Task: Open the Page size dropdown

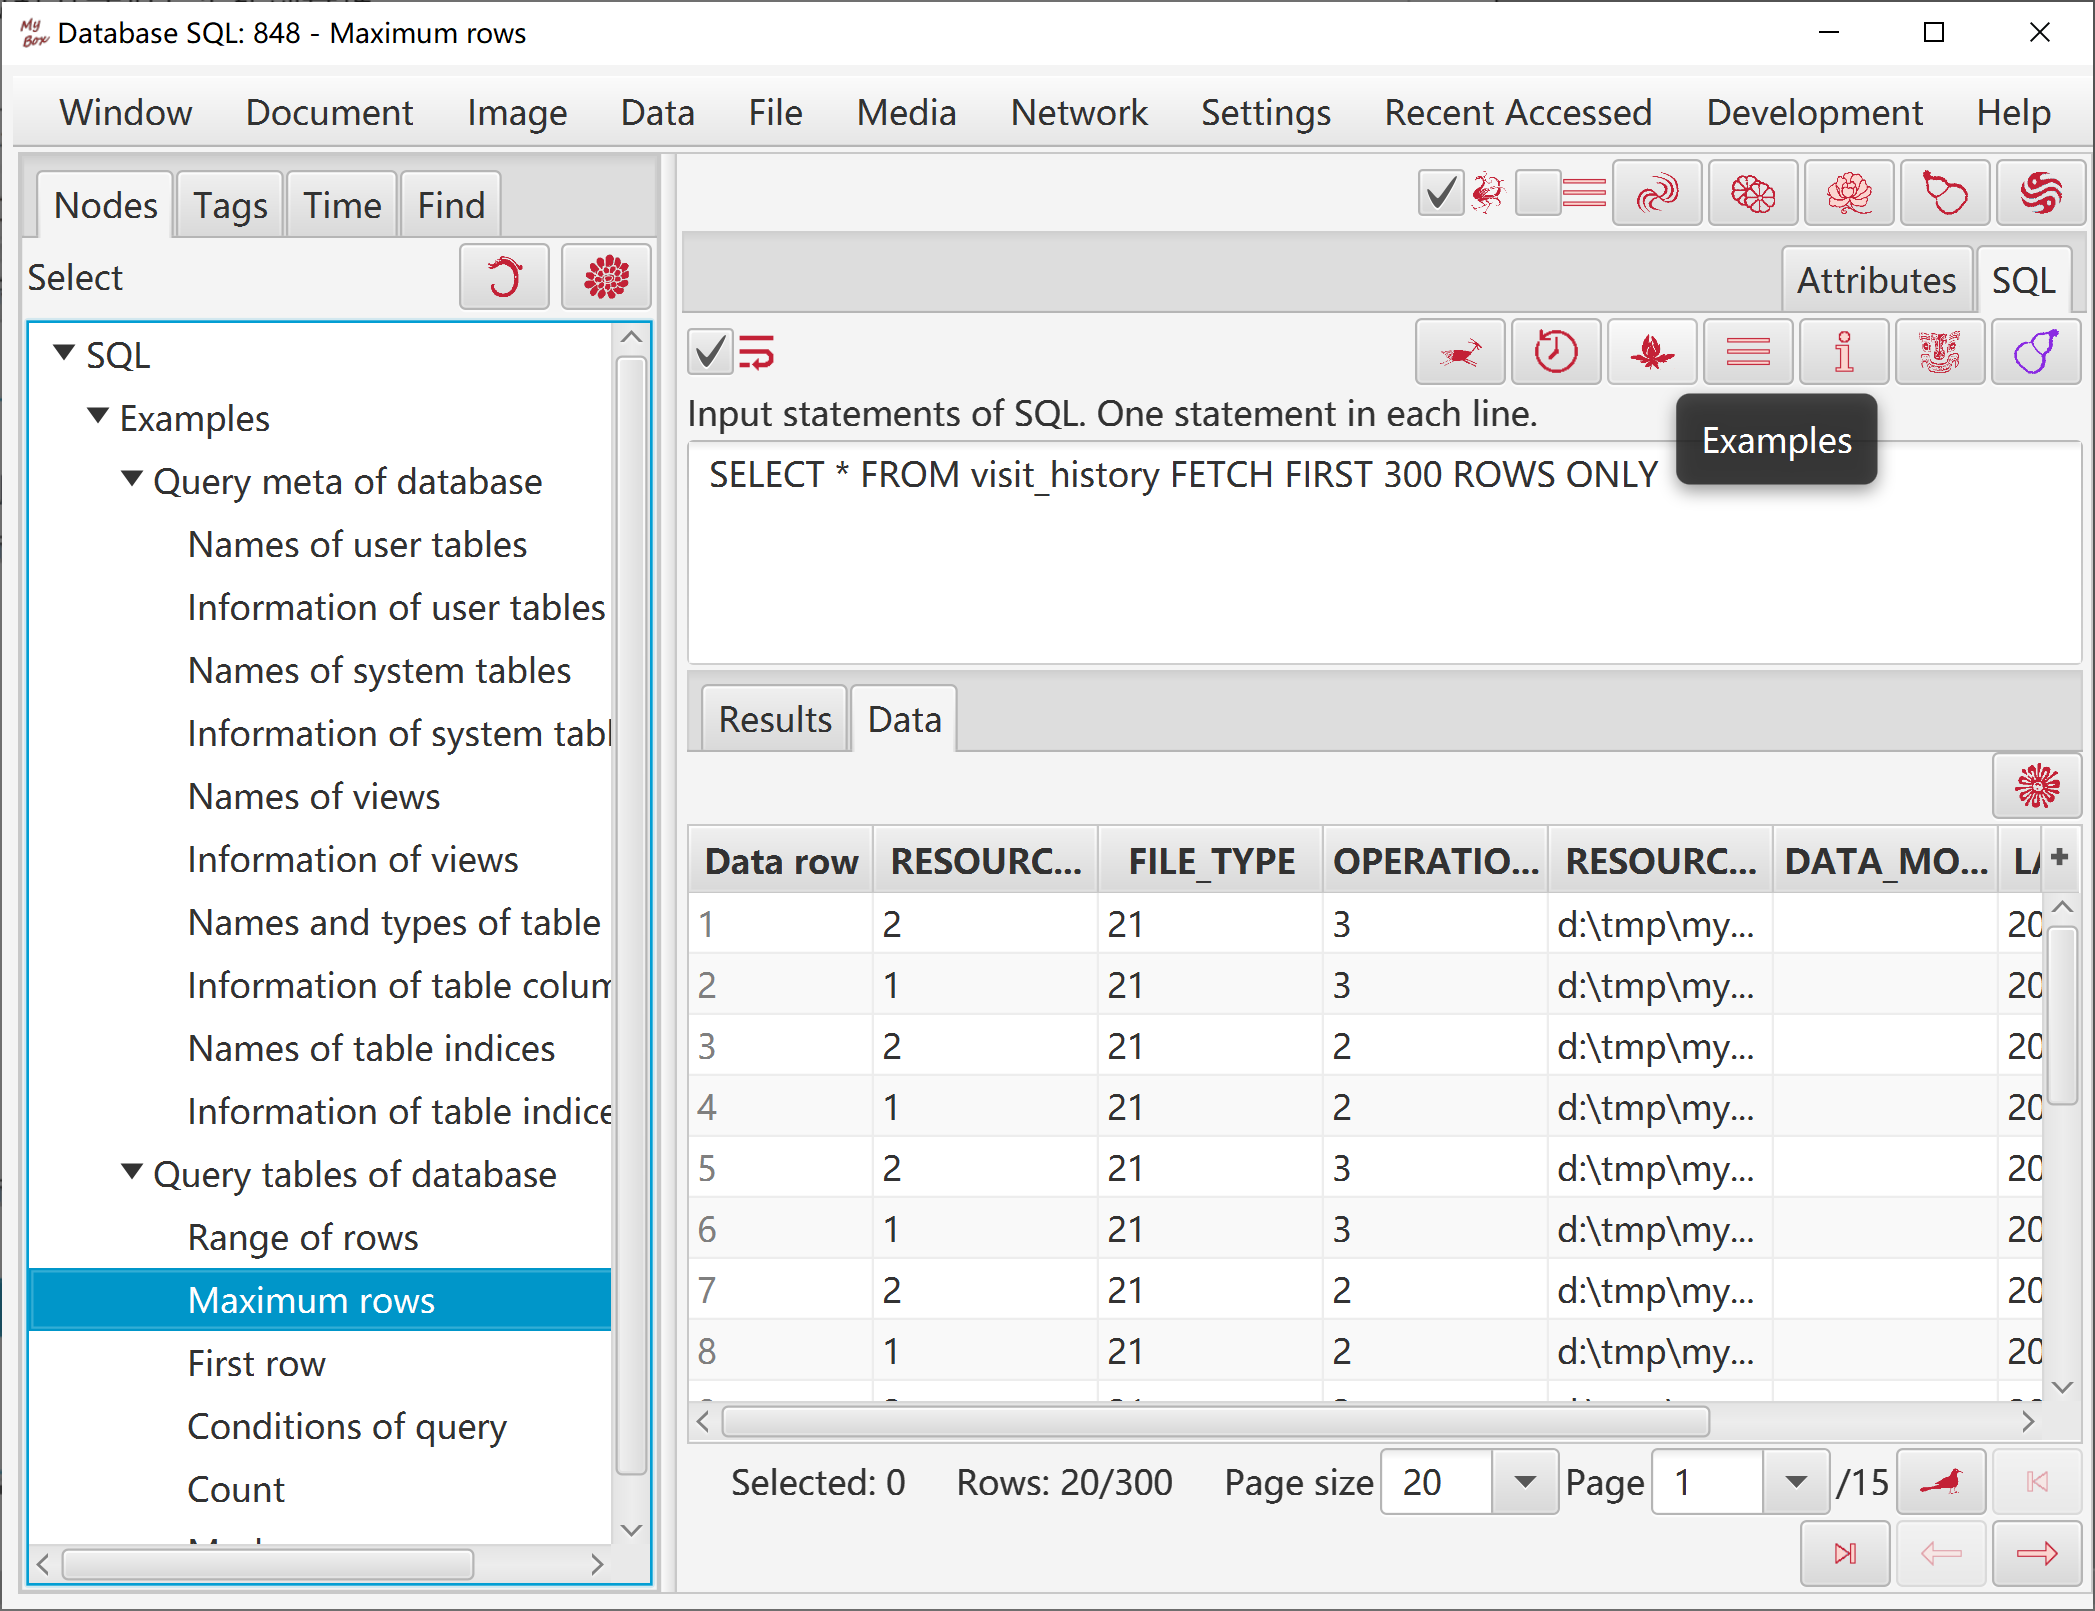Action: pyautogui.click(x=1524, y=1482)
